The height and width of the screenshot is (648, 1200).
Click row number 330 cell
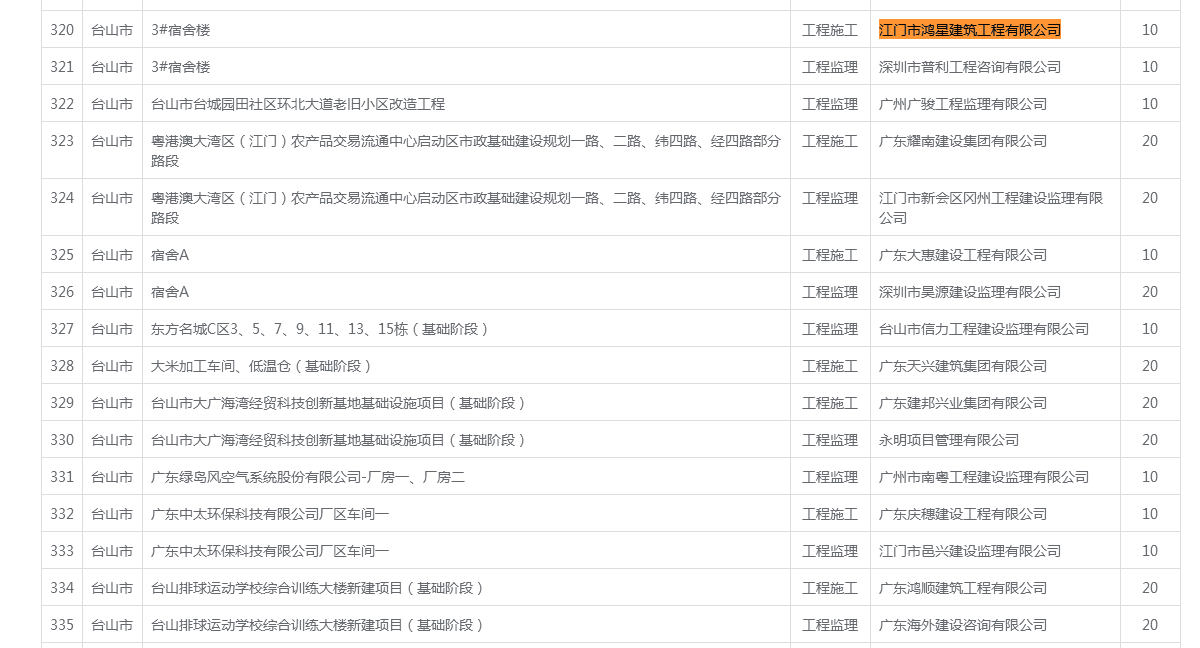coord(62,440)
